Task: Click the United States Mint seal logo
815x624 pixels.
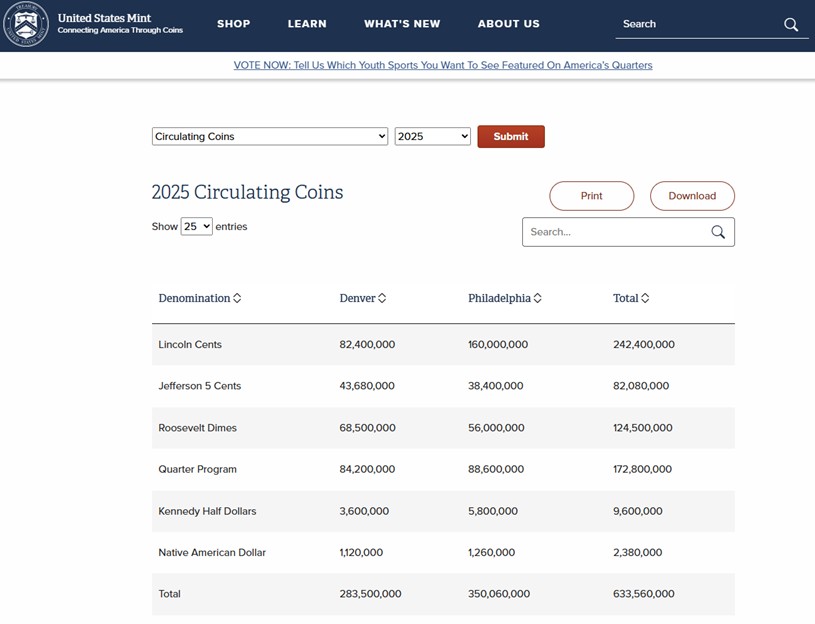Action: (x=26, y=24)
